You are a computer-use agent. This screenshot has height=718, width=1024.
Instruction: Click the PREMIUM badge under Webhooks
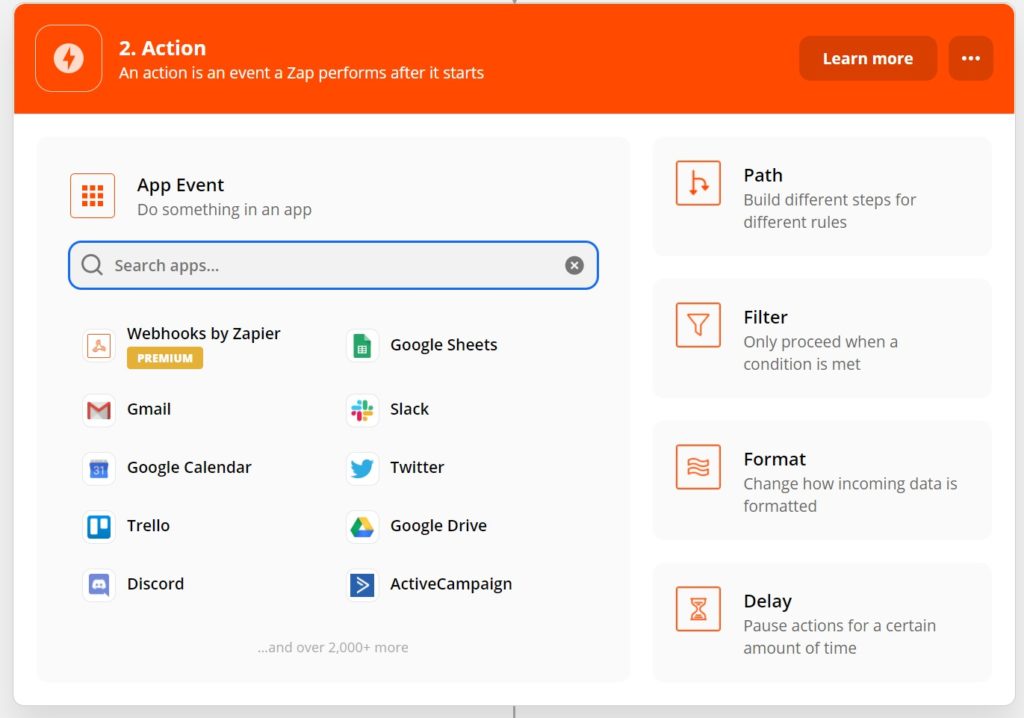click(165, 358)
